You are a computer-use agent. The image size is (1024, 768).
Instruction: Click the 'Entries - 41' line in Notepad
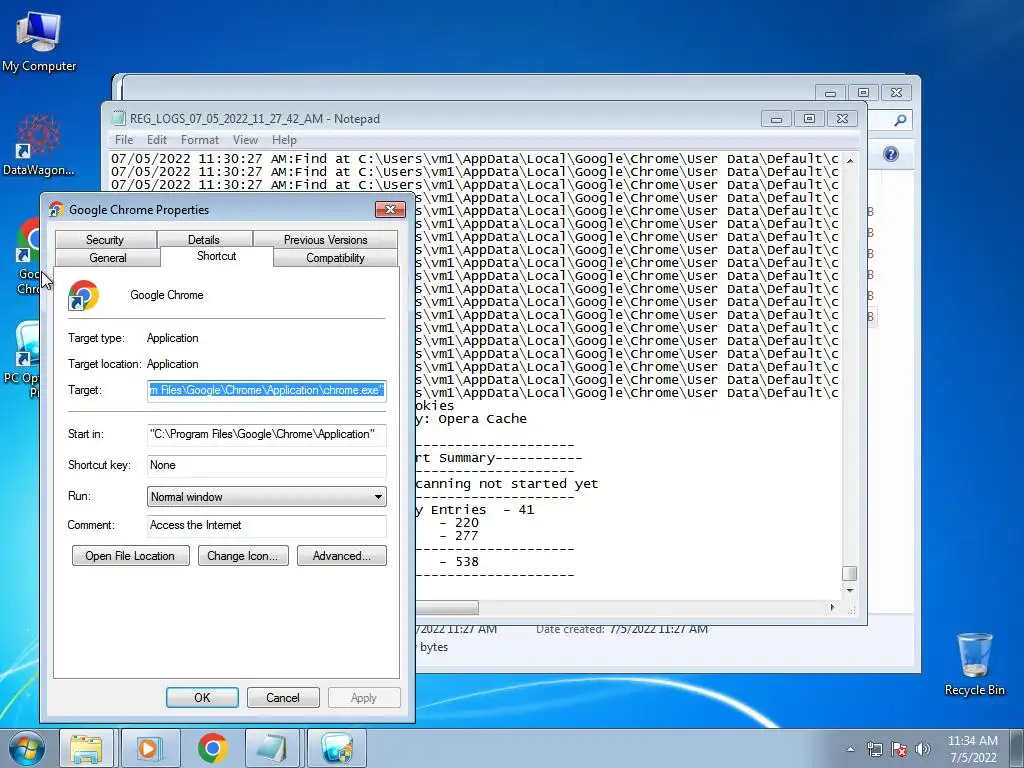pyautogui.click(x=475, y=510)
